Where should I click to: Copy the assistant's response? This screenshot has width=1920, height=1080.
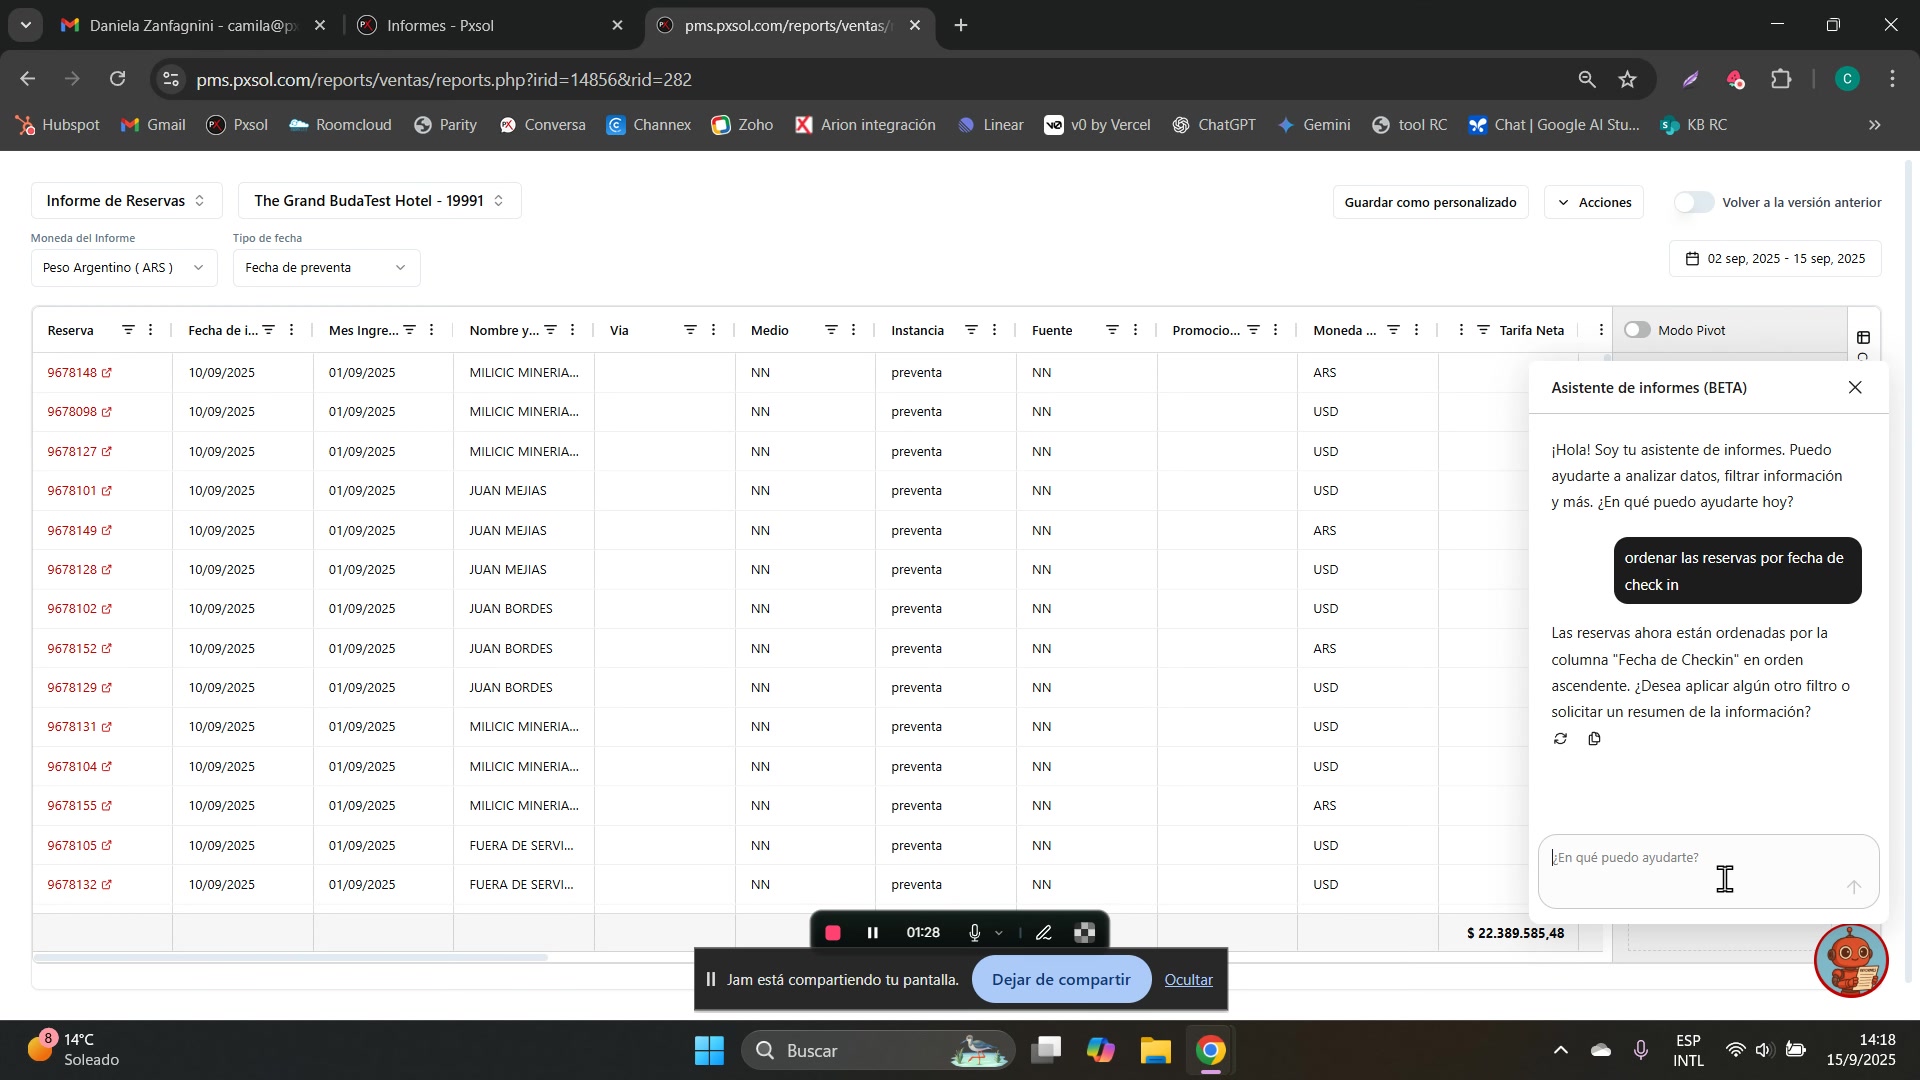point(1594,739)
